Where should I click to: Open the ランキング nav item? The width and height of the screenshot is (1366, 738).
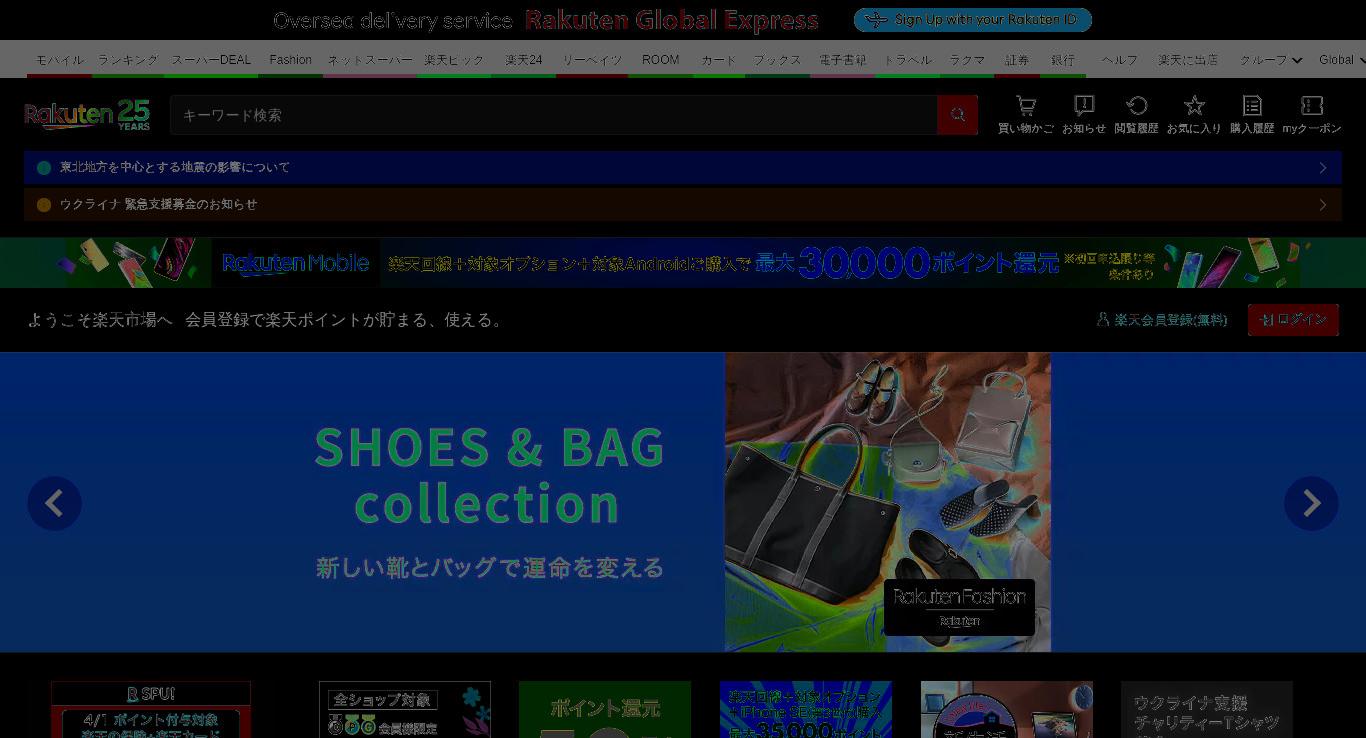pyautogui.click(x=128, y=60)
